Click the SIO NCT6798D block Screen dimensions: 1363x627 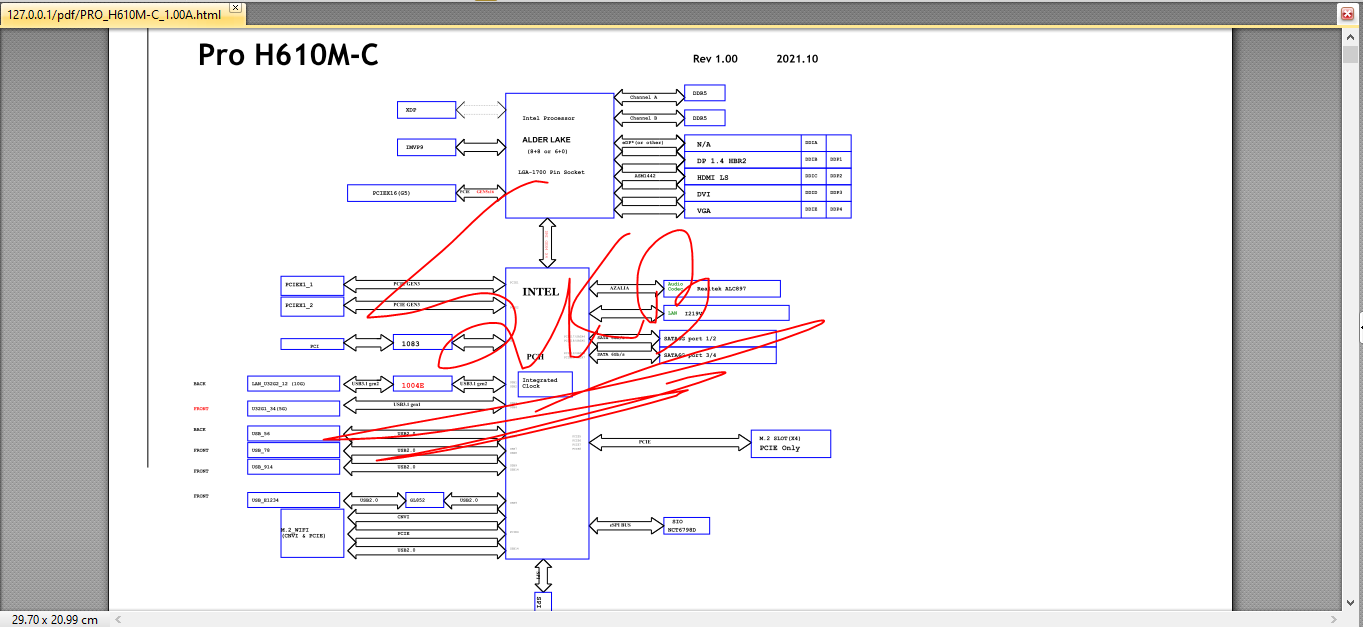coord(686,525)
